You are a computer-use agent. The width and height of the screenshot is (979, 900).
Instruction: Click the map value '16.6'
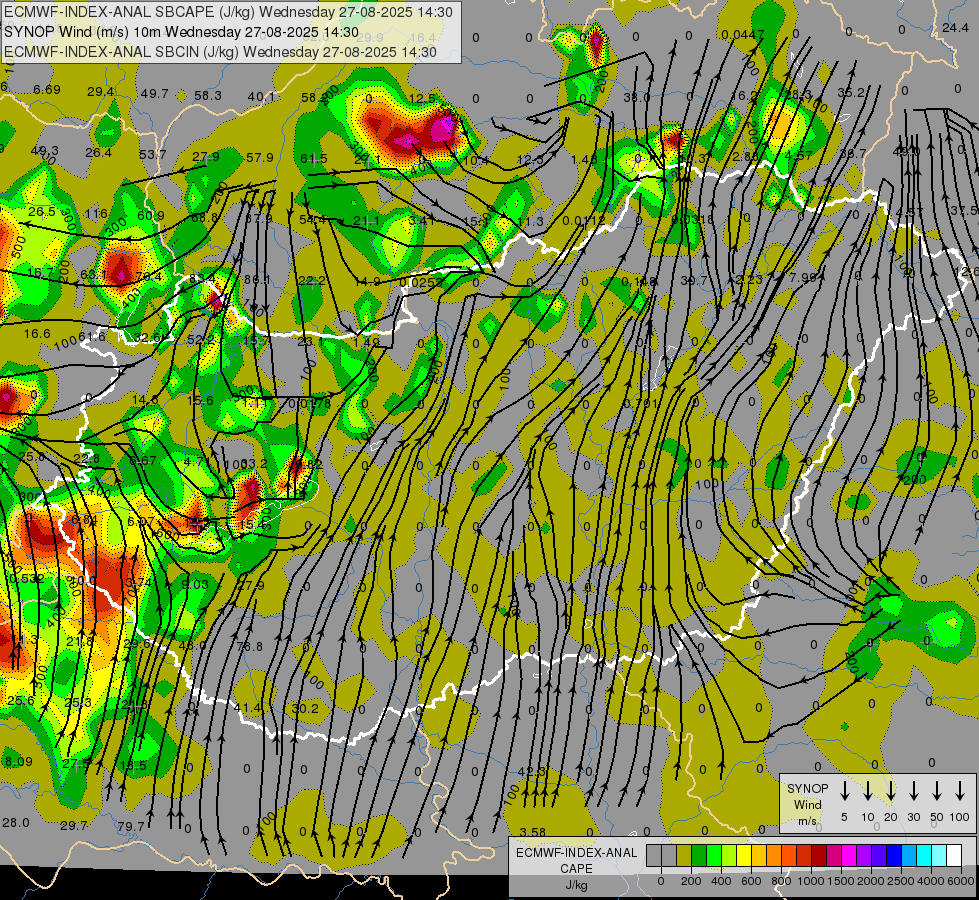pos(37,334)
